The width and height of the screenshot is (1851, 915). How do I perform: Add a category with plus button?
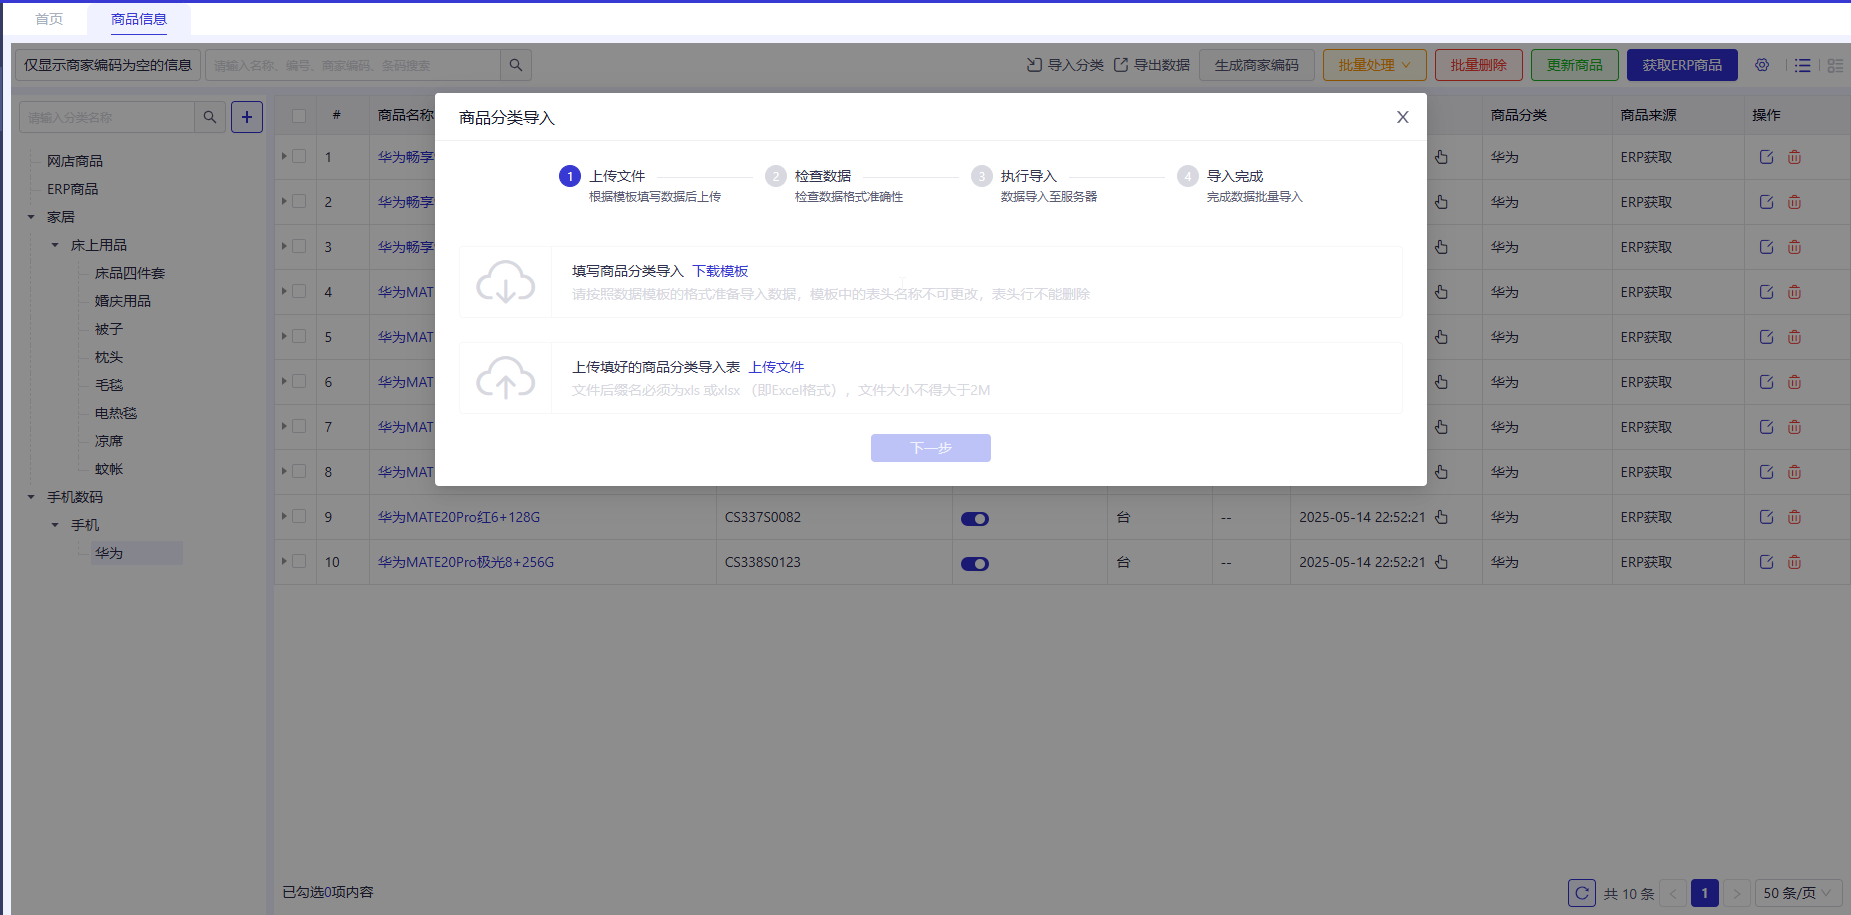coord(247,117)
